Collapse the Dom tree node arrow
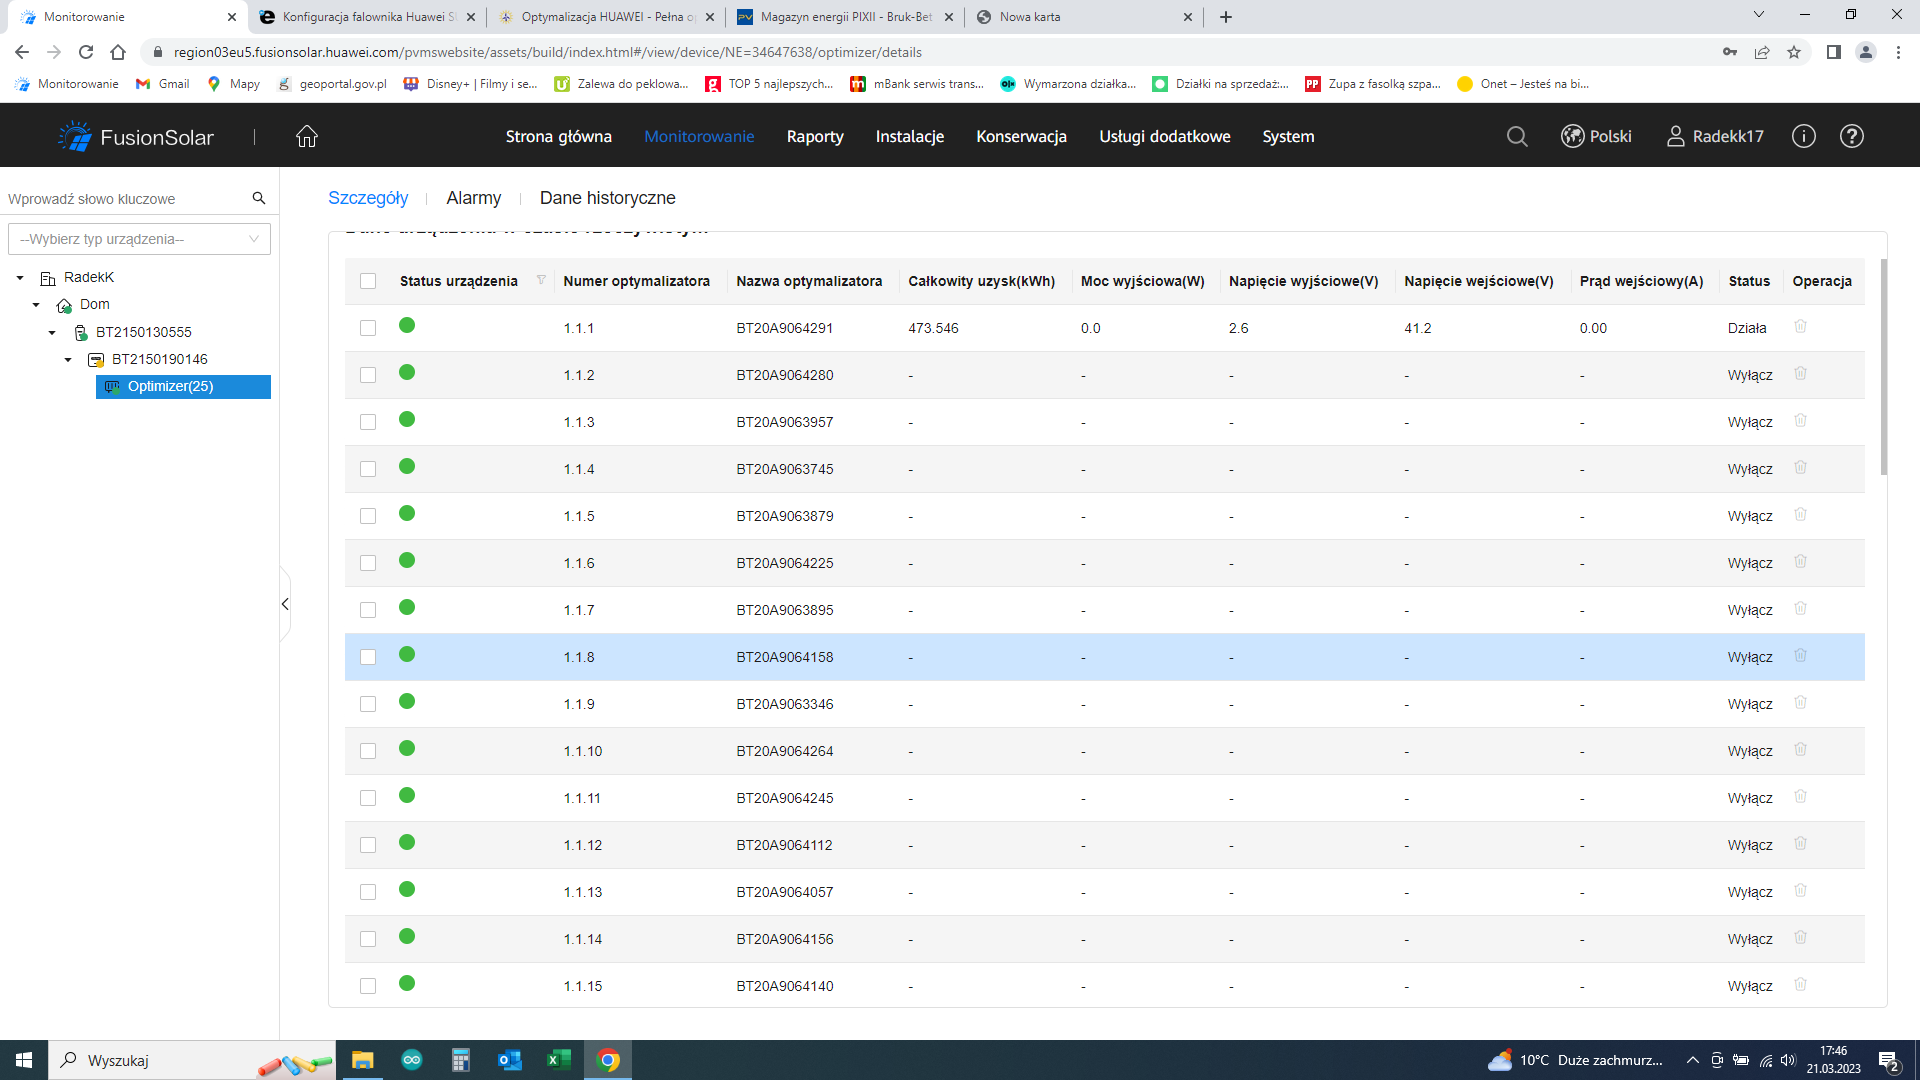1920x1080 pixels. coord(36,305)
